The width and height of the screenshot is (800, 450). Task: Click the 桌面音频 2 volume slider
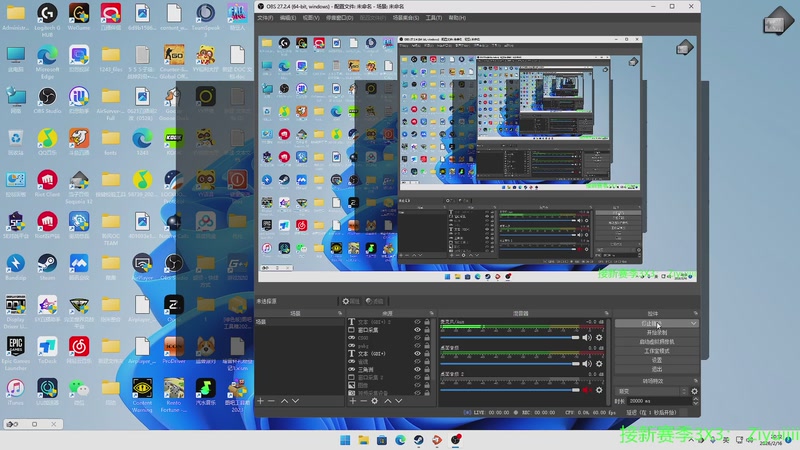click(510, 390)
